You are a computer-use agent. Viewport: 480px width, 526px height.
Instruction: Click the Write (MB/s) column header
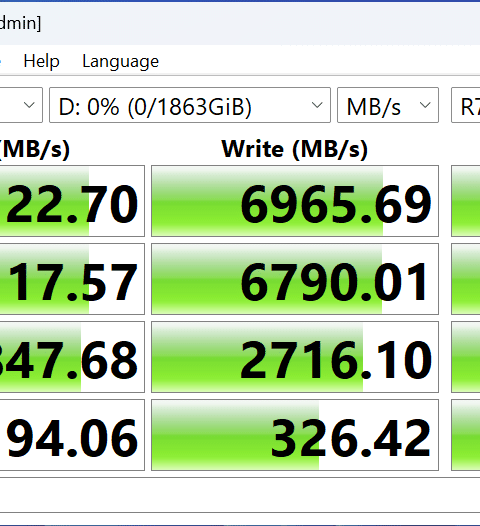[295, 149]
